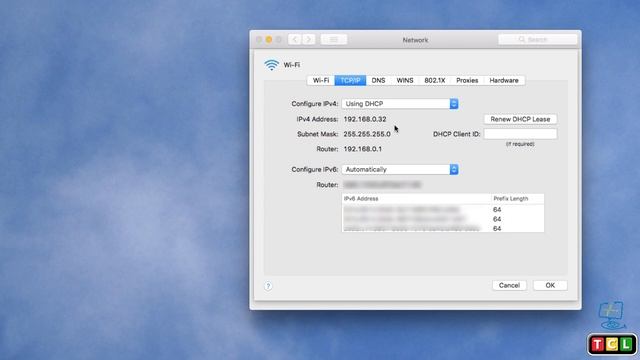Open the 802.1X tab

click(x=435, y=80)
